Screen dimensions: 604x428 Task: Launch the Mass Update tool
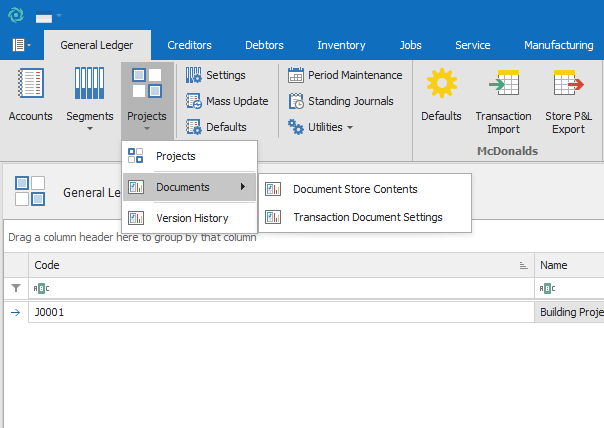[x=226, y=101]
